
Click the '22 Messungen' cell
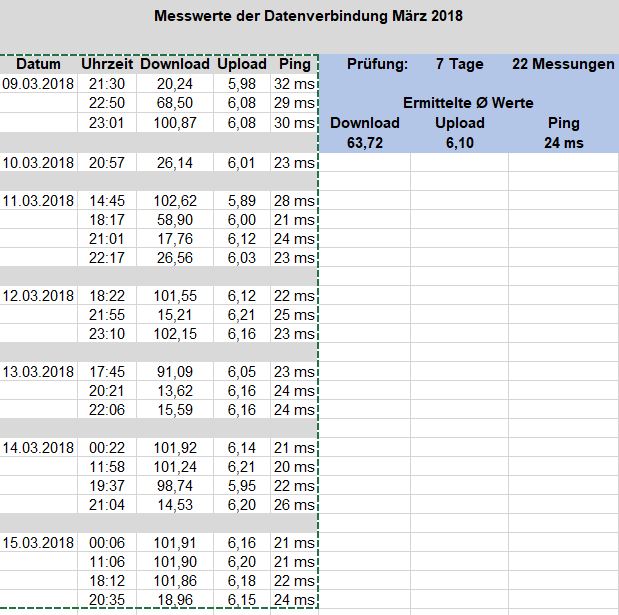(563, 64)
